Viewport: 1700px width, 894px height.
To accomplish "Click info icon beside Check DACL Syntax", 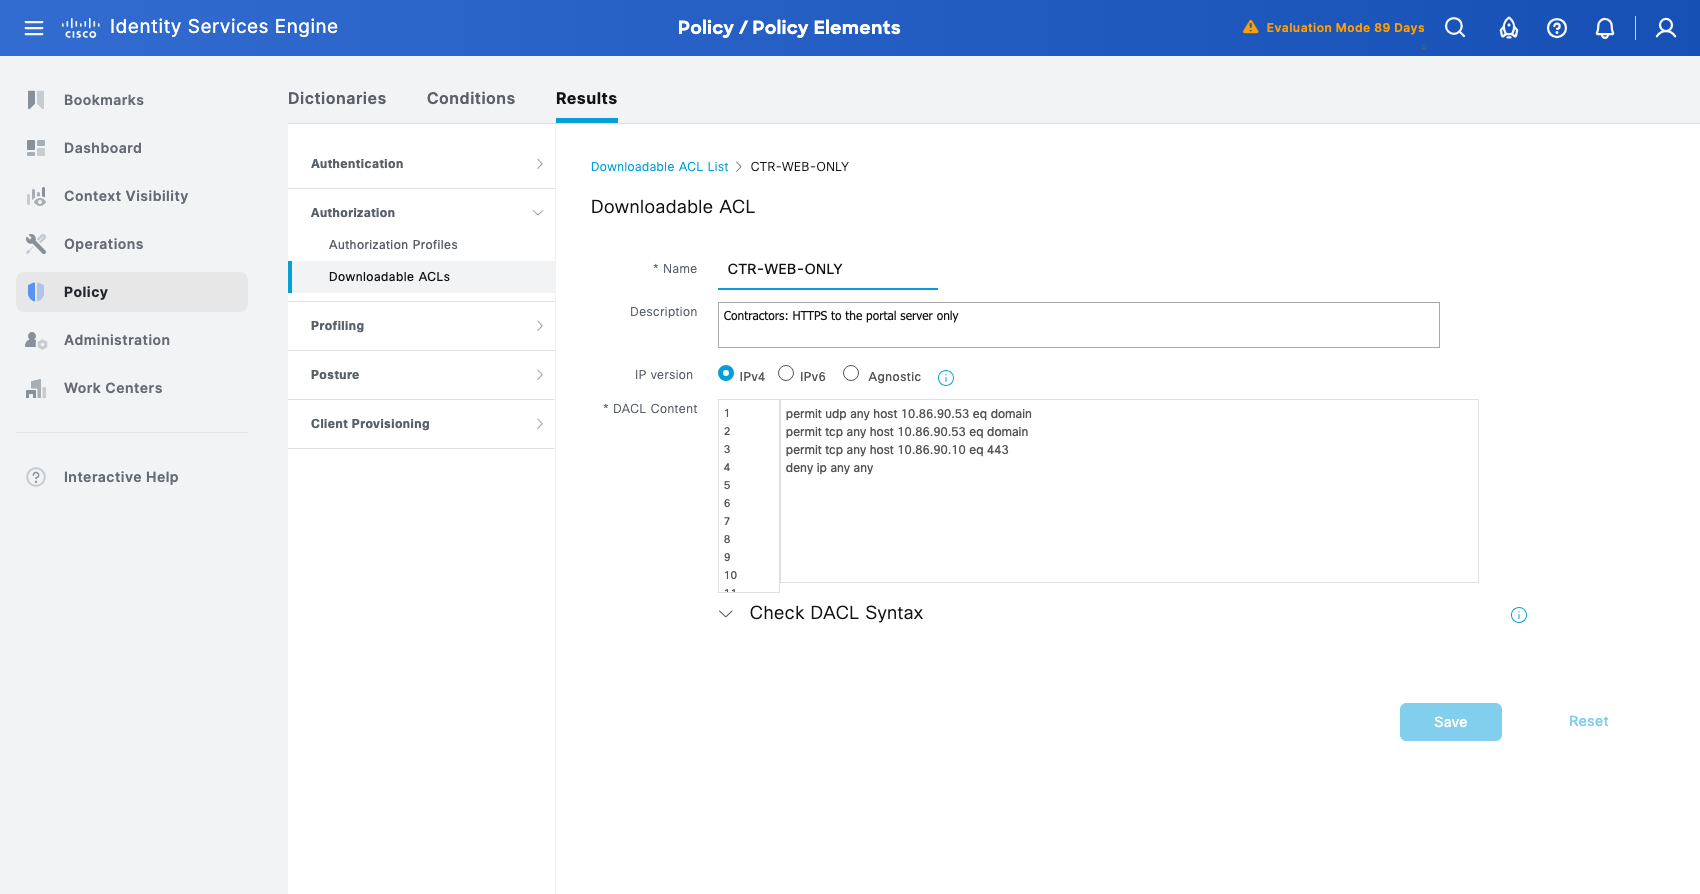I will [1519, 615].
